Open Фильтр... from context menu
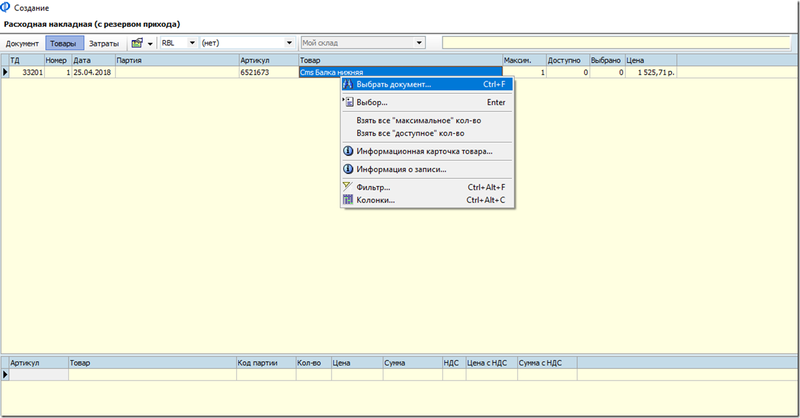800x418 pixels. [x=428, y=187]
